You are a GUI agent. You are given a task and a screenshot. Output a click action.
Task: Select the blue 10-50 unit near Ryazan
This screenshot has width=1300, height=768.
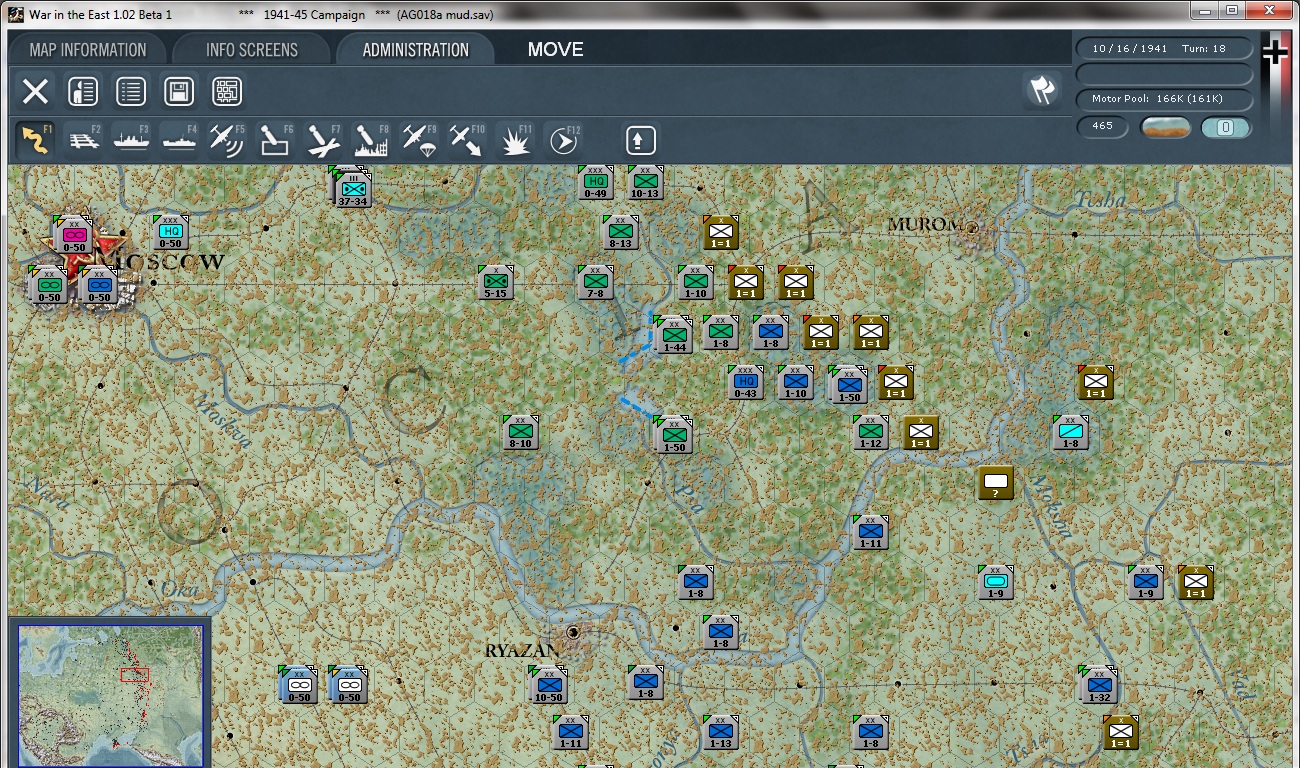(x=548, y=685)
